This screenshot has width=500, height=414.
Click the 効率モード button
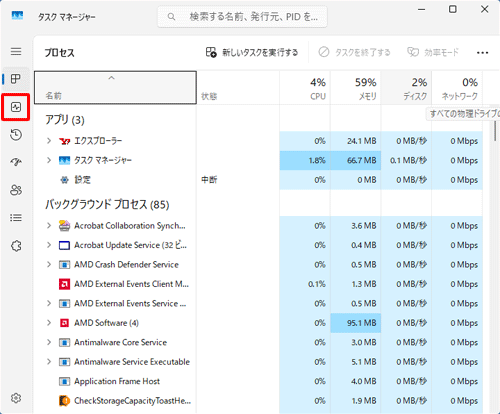pyautogui.click(x=433, y=52)
